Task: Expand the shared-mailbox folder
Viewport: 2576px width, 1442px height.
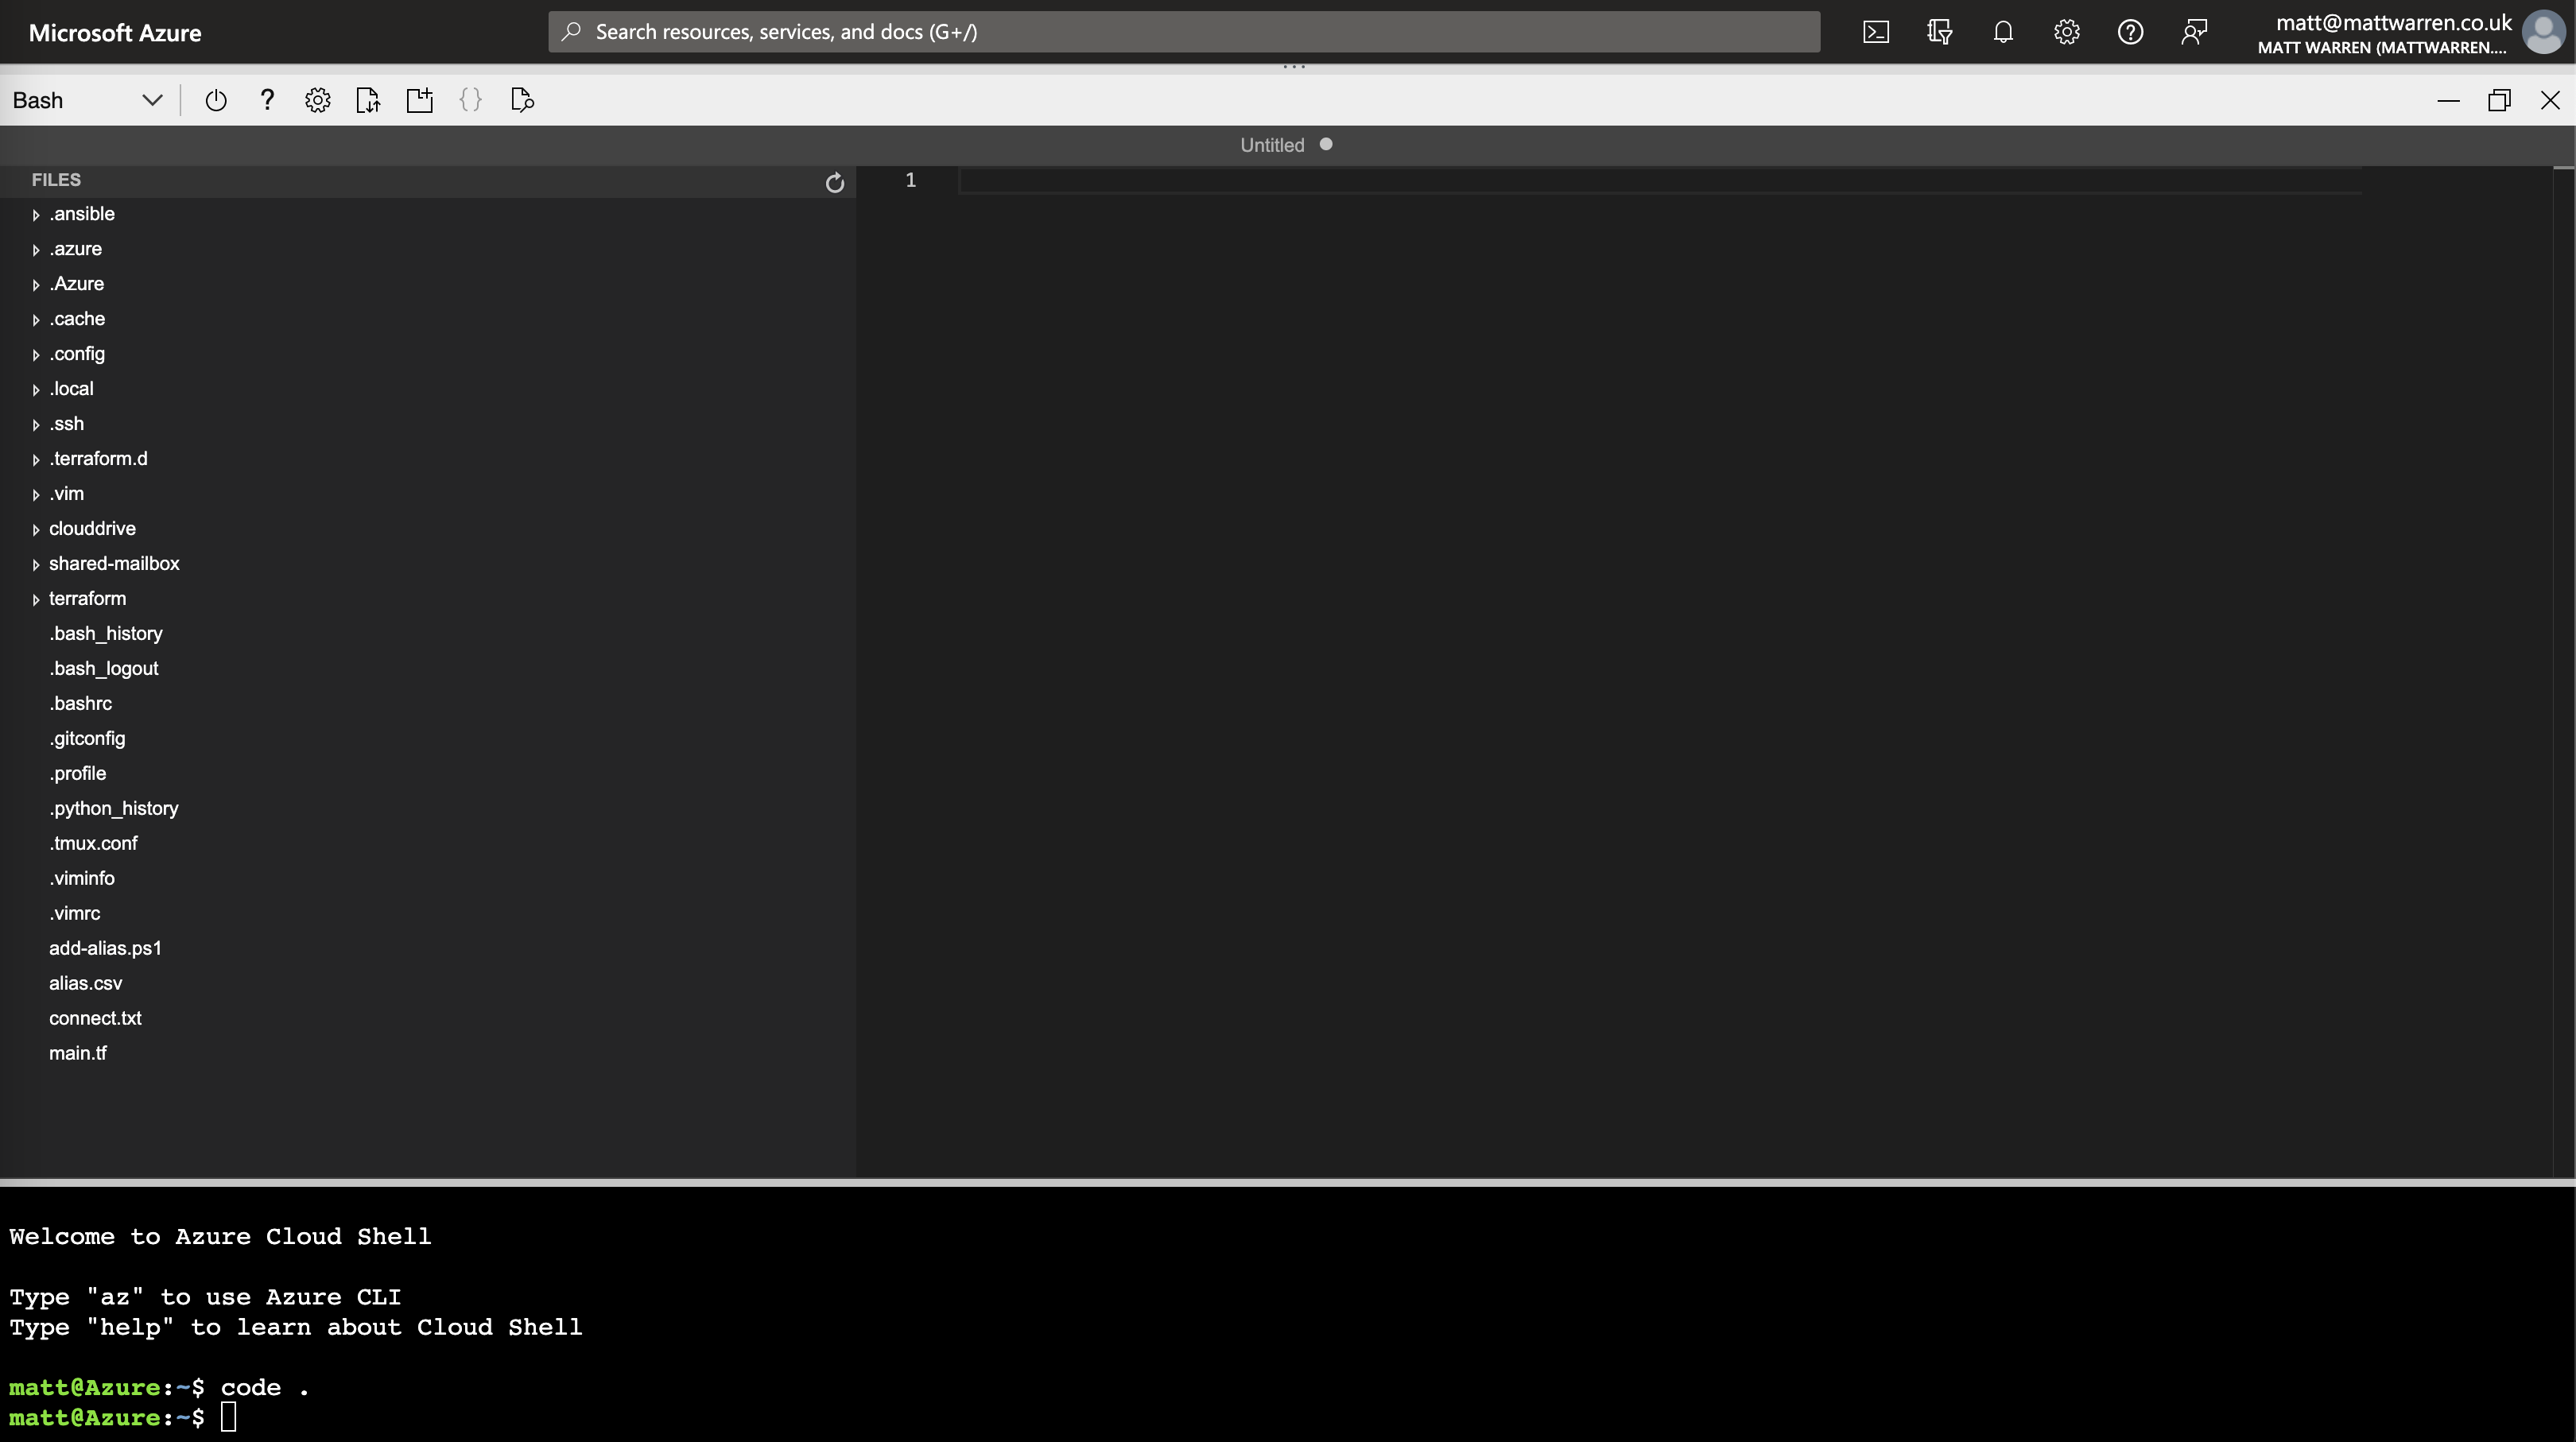Action: click(36, 565)
